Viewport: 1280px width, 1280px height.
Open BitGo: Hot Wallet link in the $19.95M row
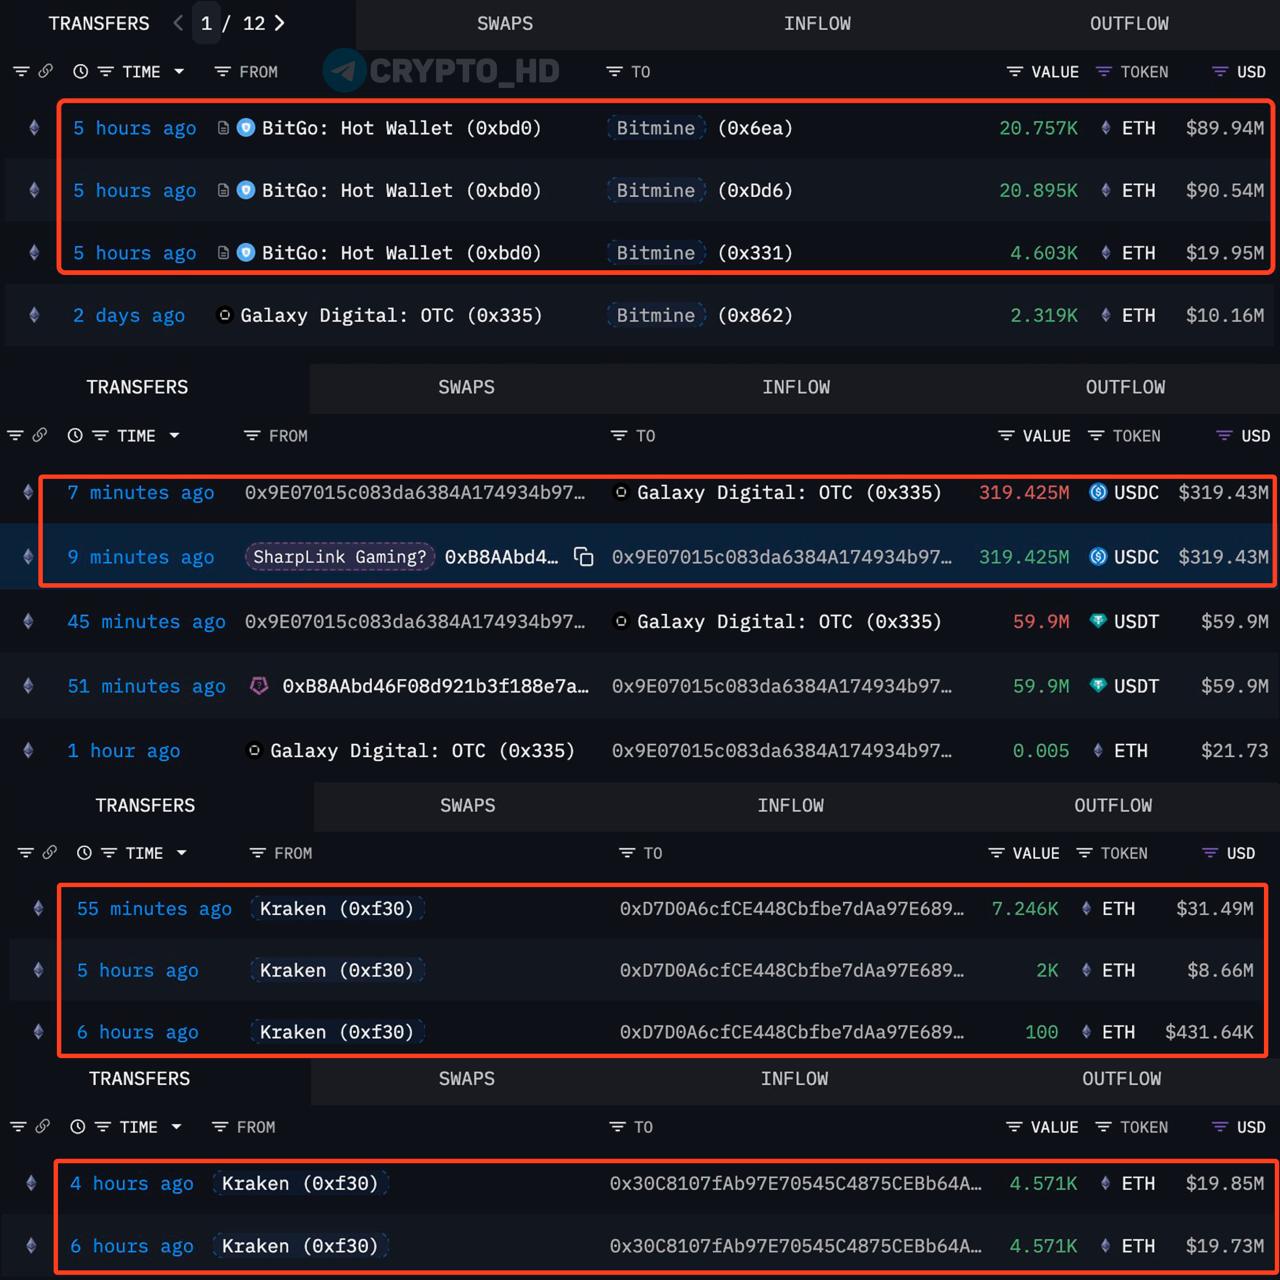[x=401, y=253]
